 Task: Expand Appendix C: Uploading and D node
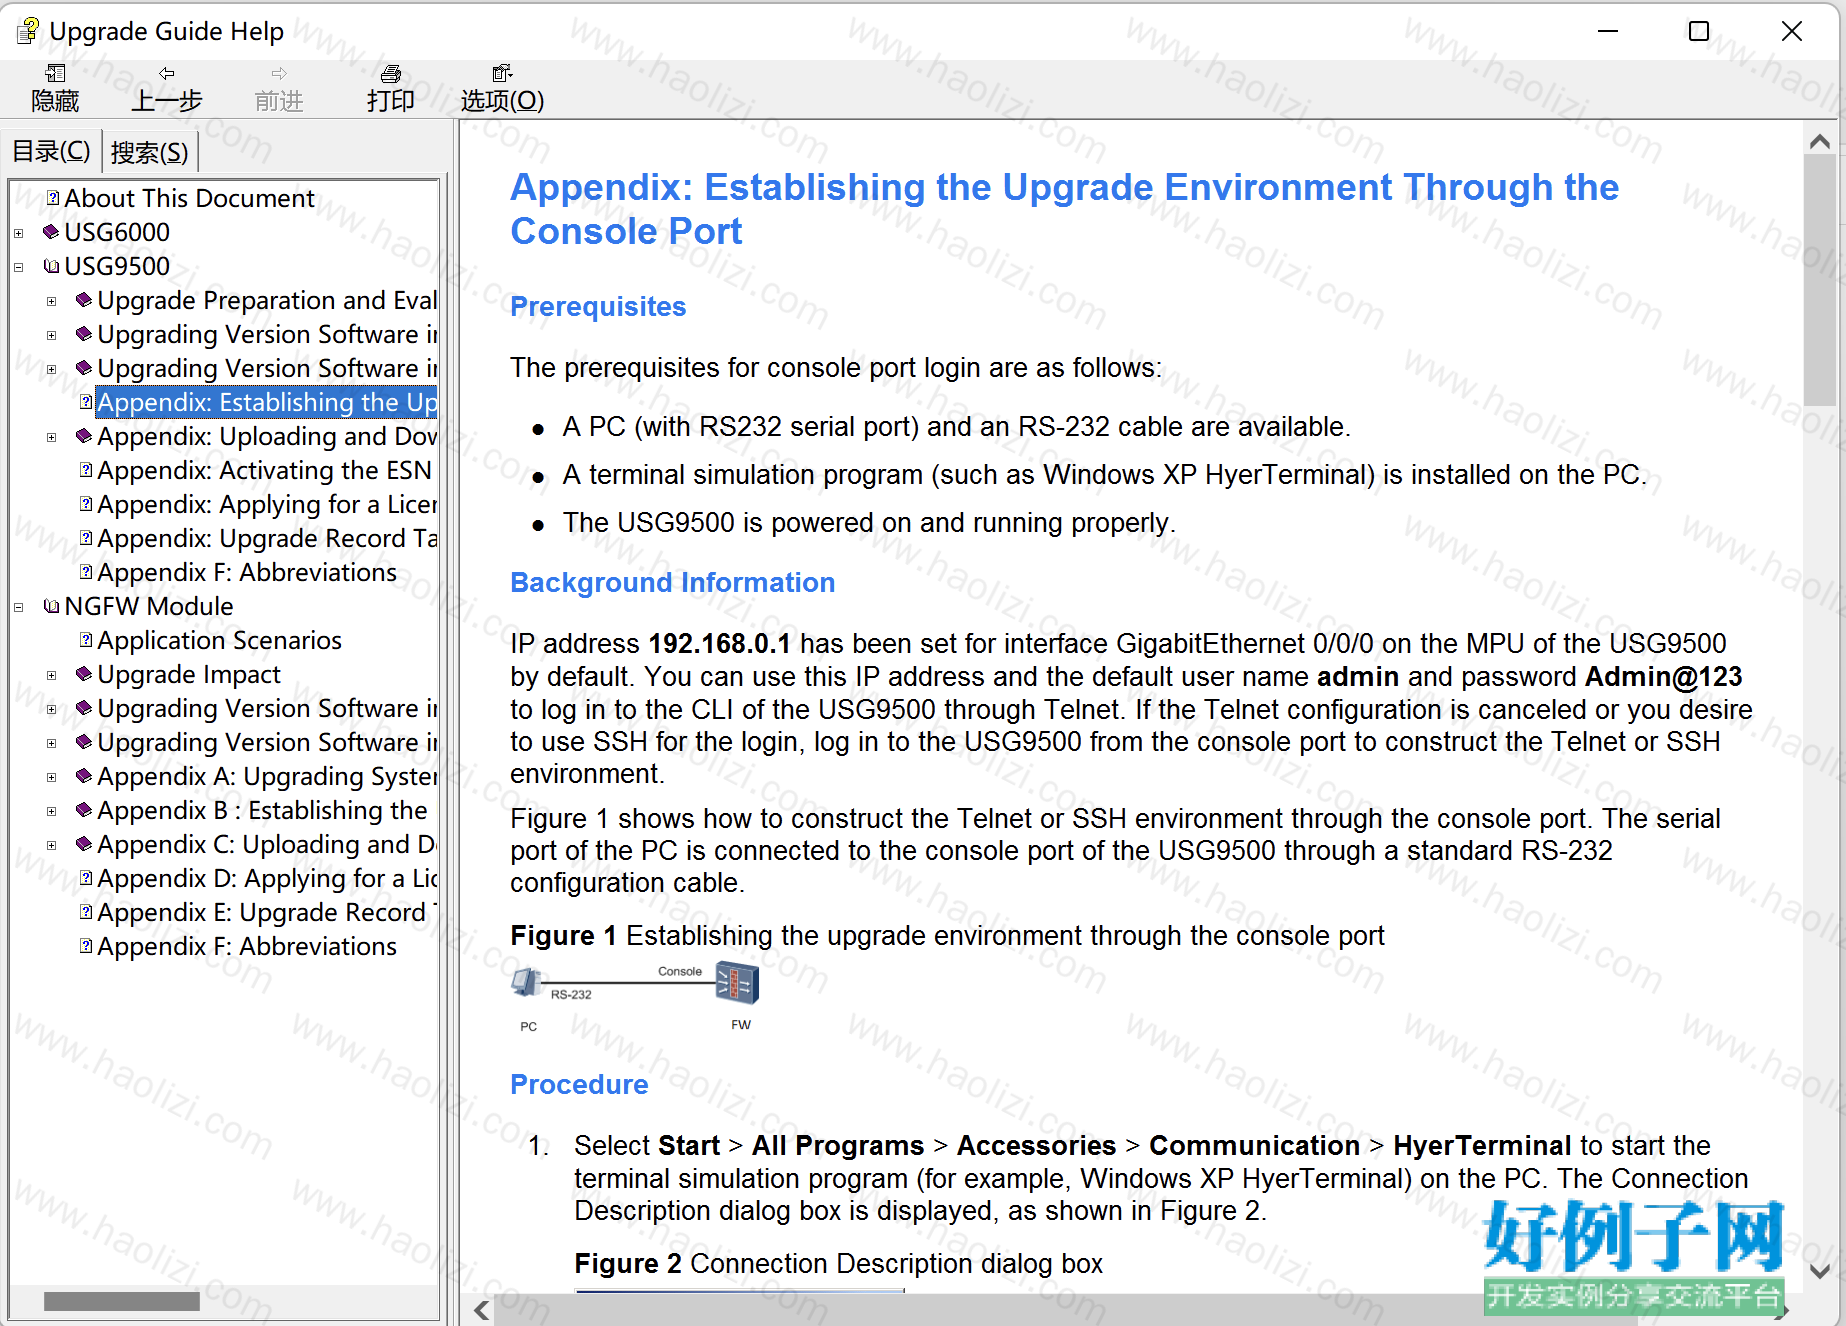click(51, 845)
